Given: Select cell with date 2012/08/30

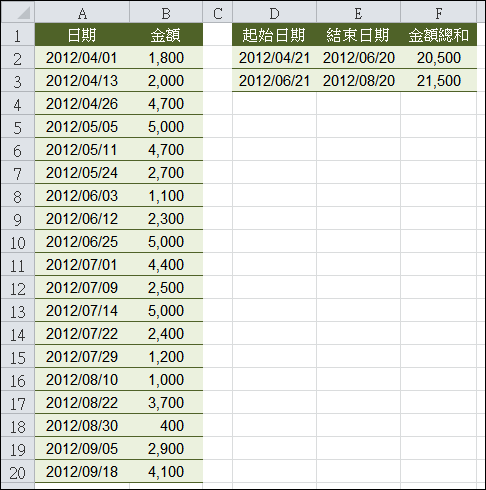Looking at the screenshot, I should [x=82, y=426].
